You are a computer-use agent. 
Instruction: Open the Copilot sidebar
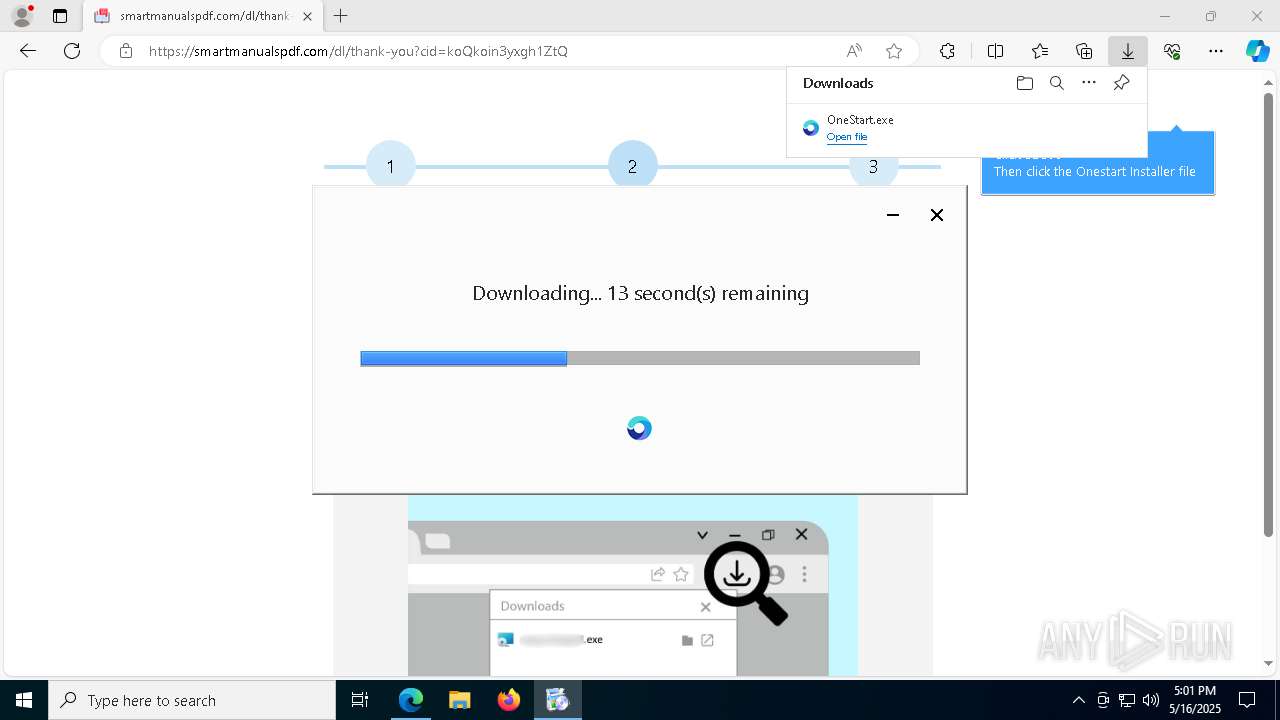tap(1257, 51)
